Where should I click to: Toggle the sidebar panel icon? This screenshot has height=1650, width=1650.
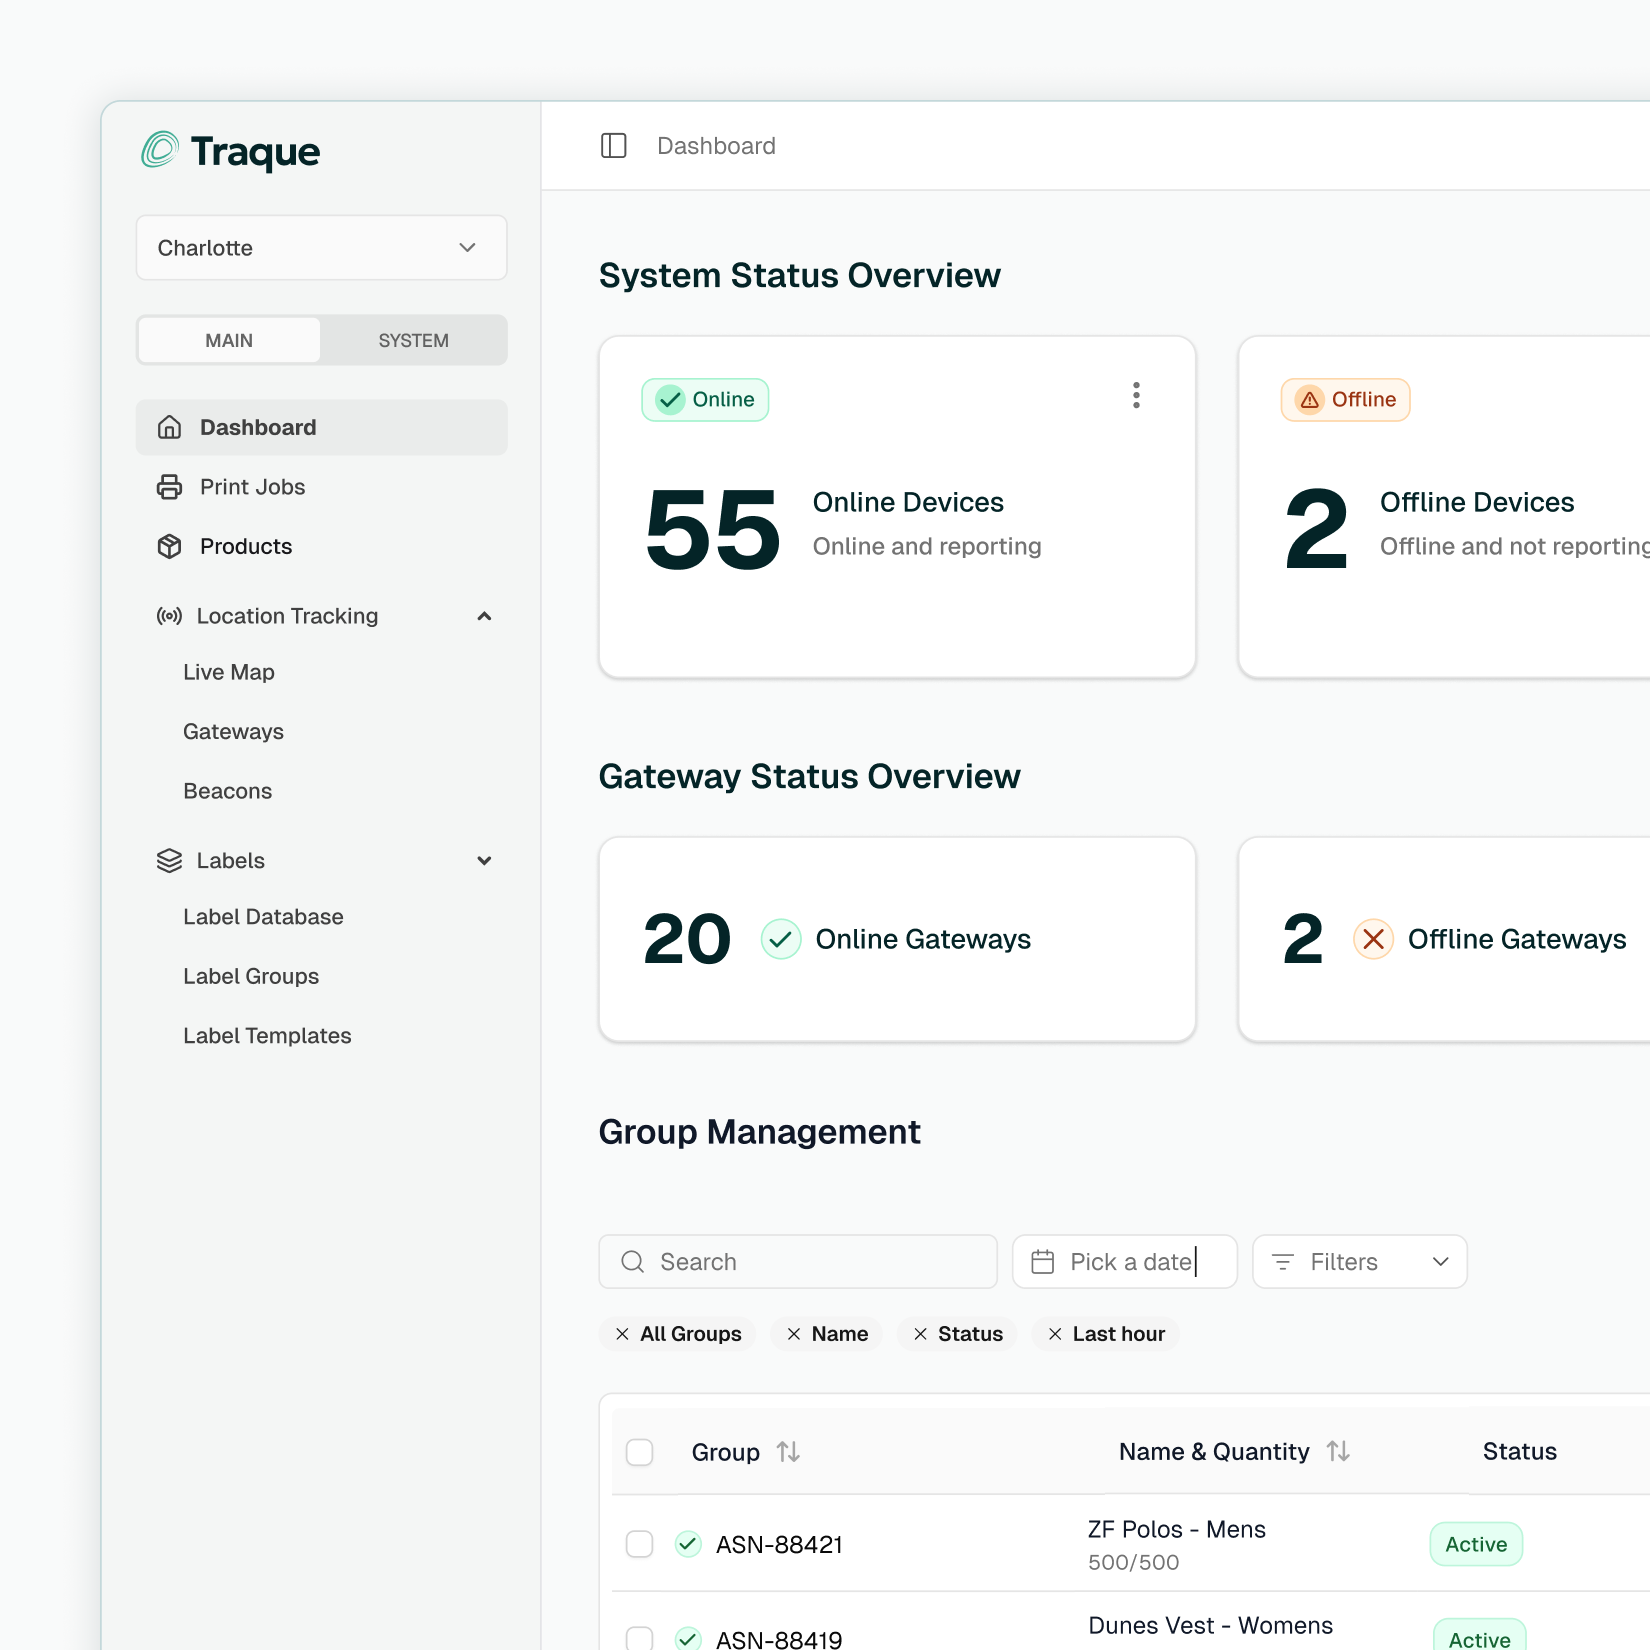613,146
